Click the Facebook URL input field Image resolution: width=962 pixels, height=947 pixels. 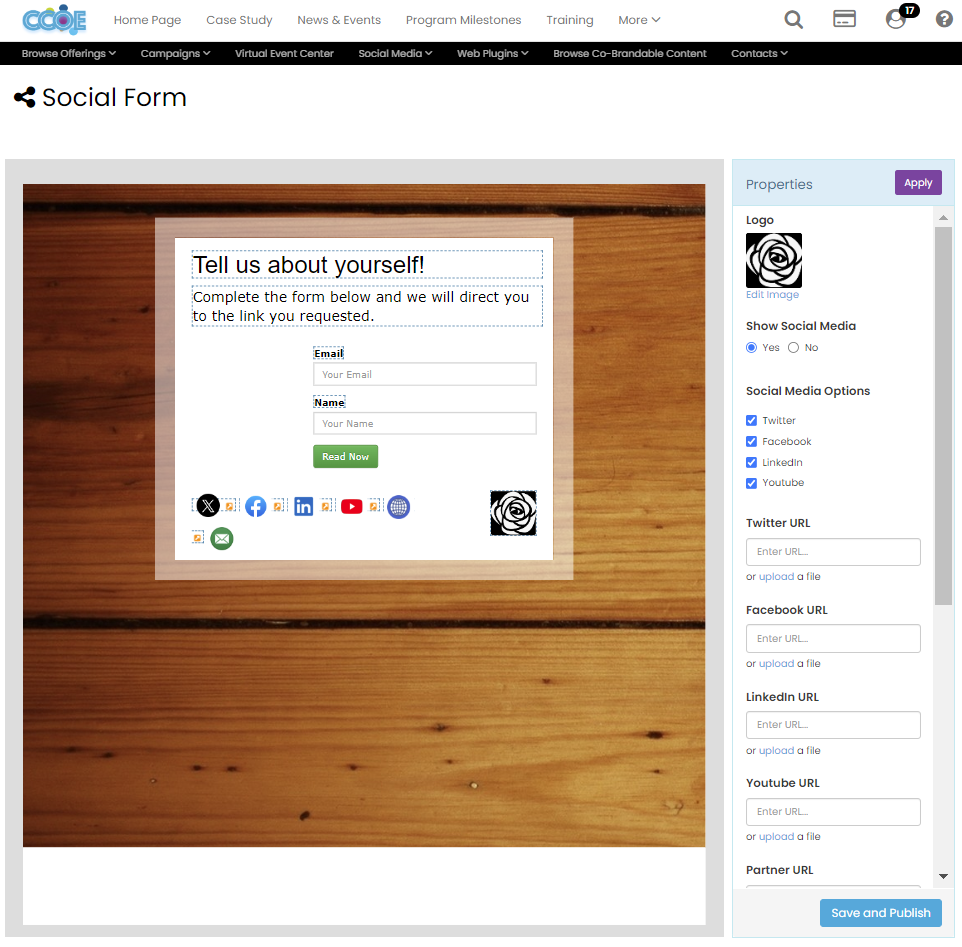[833, 638]
